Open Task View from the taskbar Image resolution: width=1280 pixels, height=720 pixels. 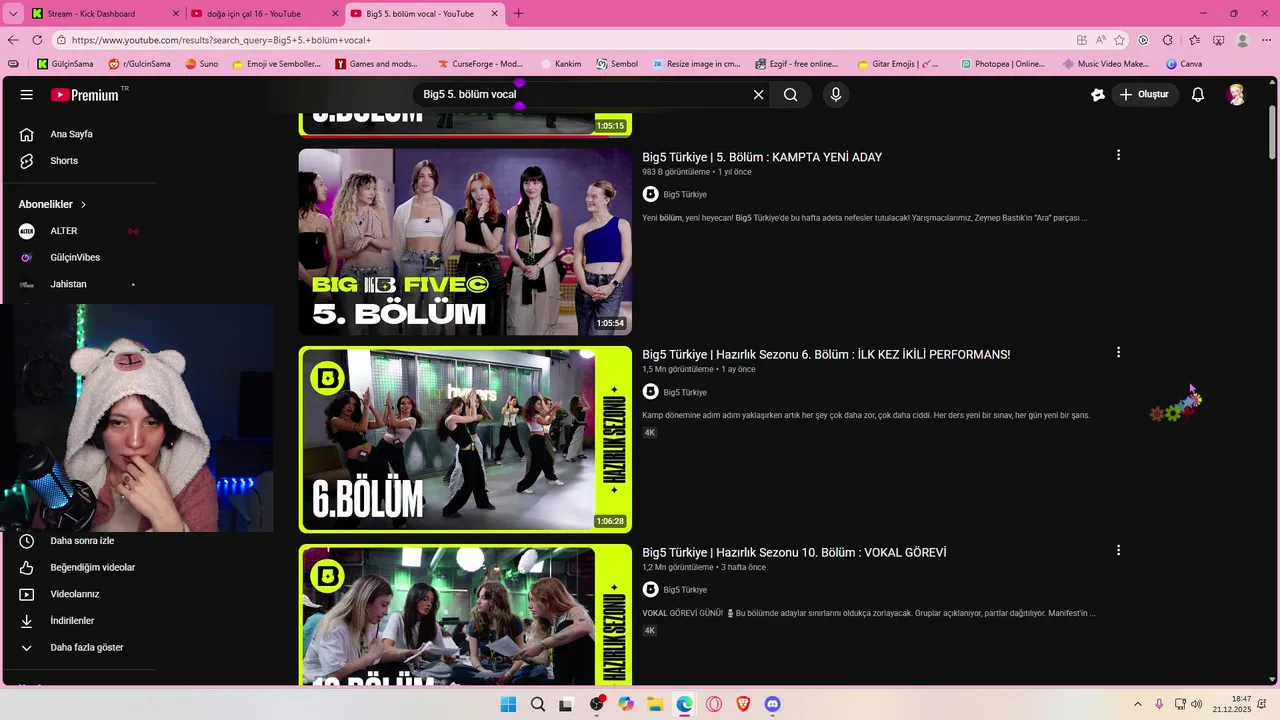pos(567,704)
